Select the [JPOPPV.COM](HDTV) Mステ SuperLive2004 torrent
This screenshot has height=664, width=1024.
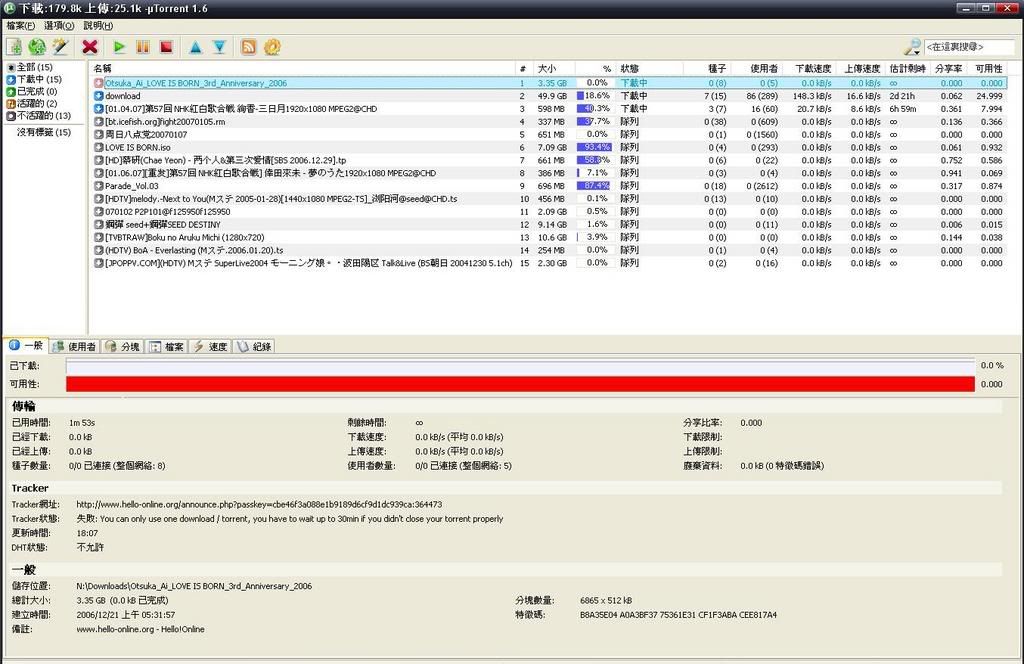(x=549, y=263)
